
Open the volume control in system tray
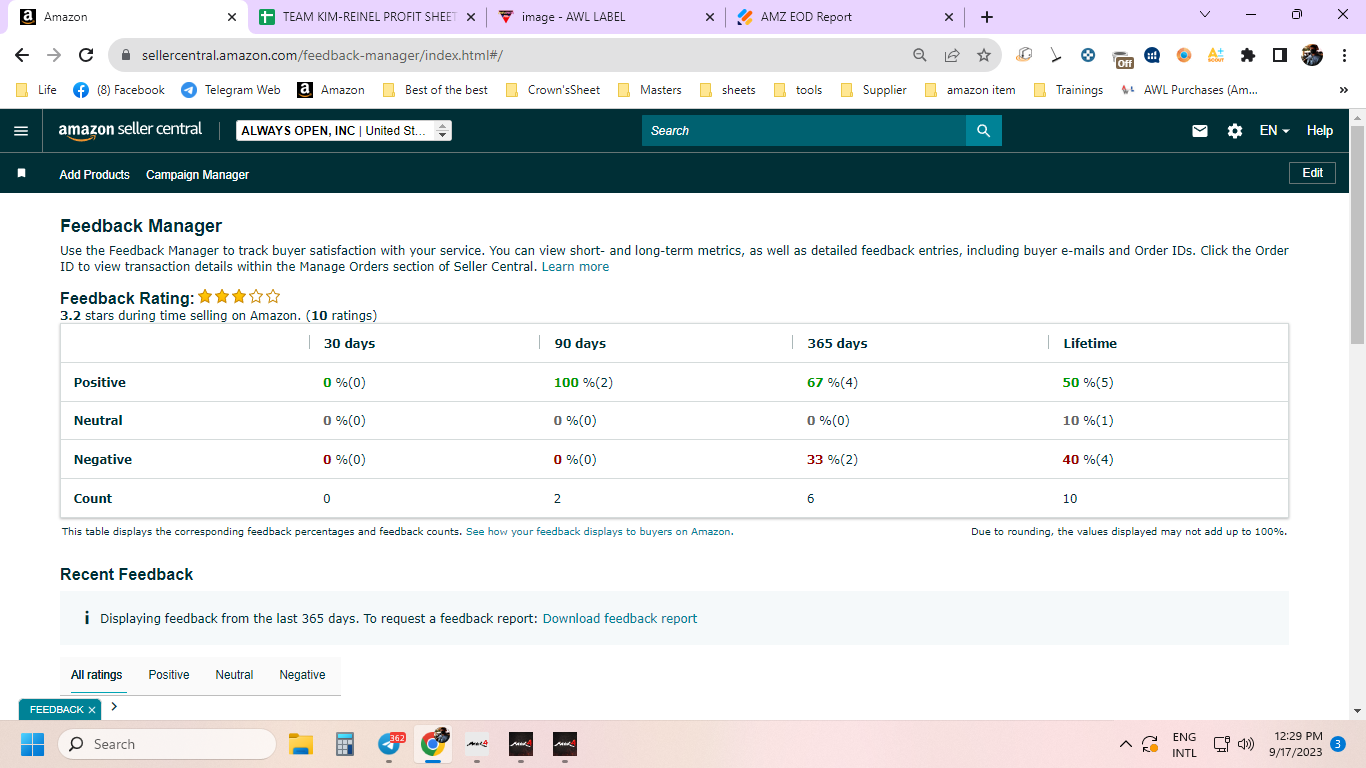(x=1246, y=744)
